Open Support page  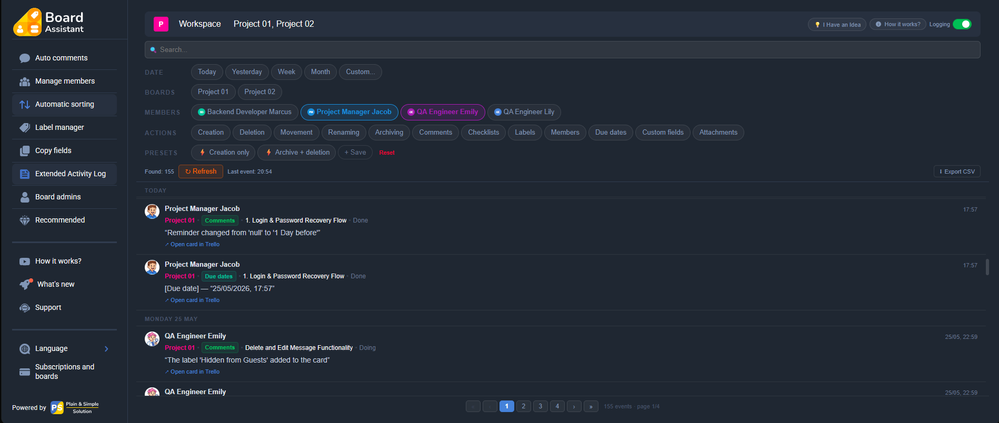pos(64,307)
